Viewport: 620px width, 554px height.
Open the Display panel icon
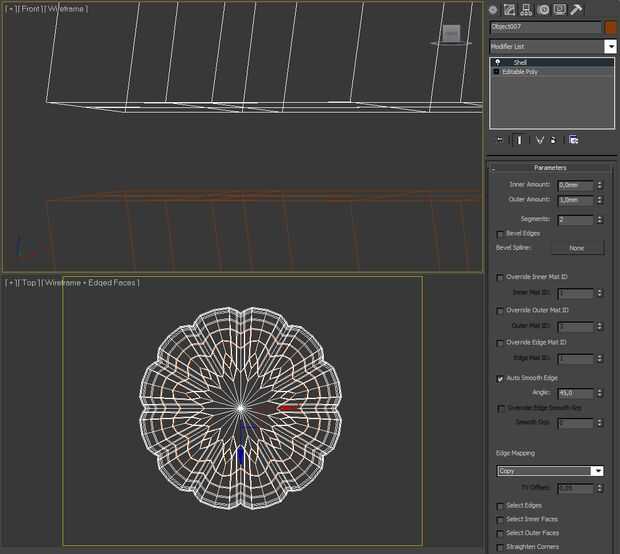click(558, 9)
